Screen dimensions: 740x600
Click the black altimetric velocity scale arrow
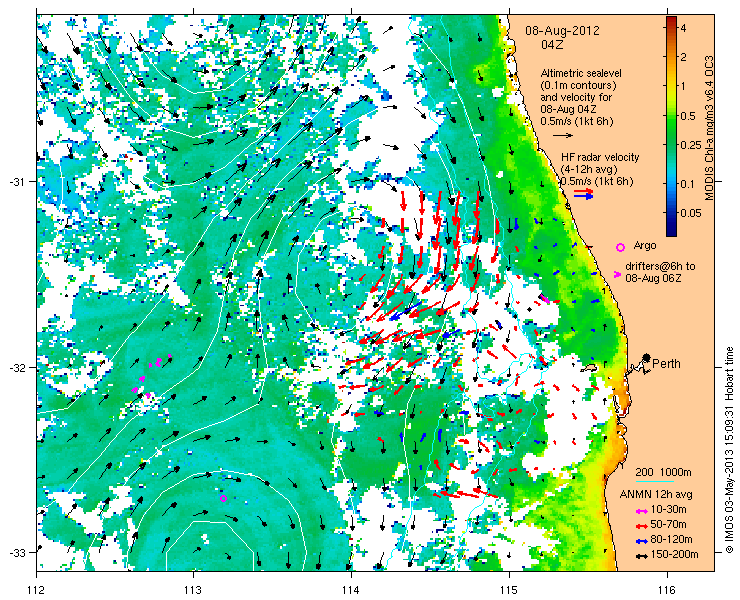[563, 135]
